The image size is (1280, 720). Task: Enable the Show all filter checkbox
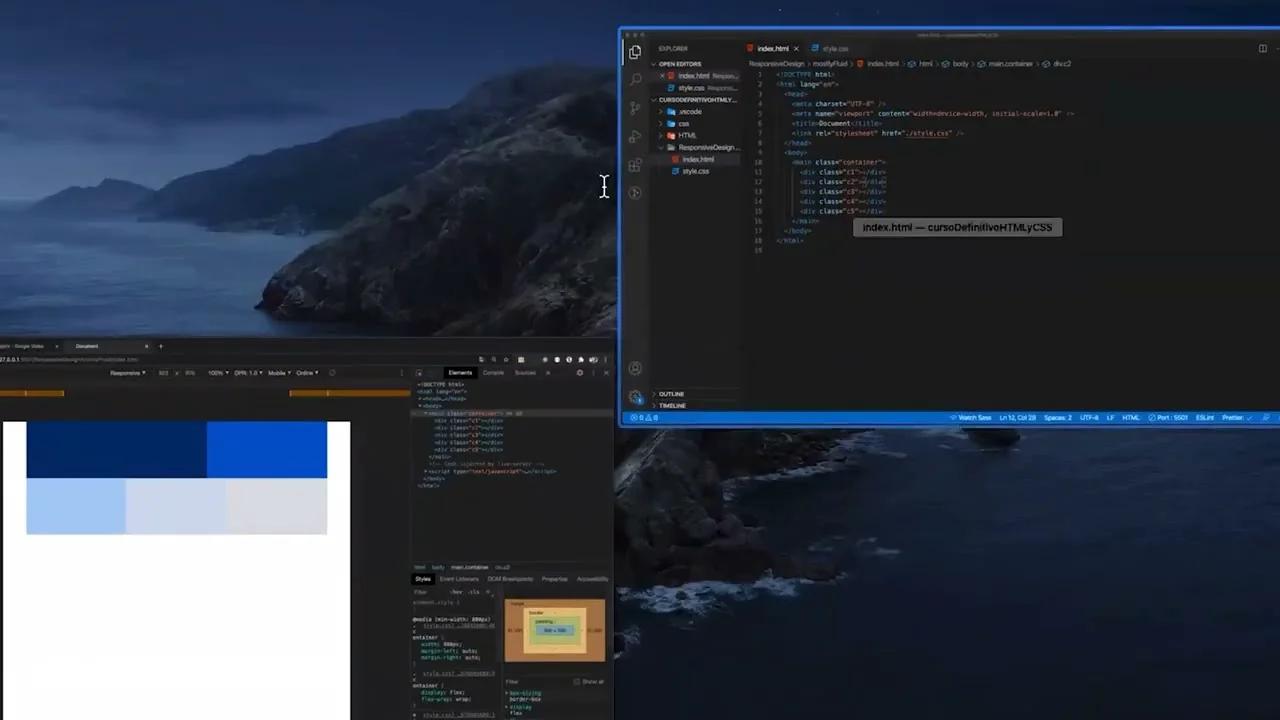pyautogui.click(x=578, y=681)
